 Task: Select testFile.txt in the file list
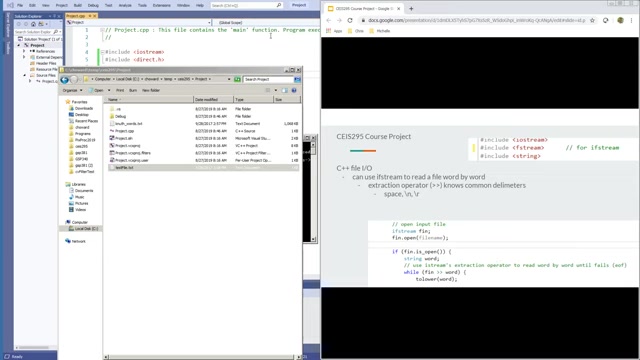(x=124, y=168)
